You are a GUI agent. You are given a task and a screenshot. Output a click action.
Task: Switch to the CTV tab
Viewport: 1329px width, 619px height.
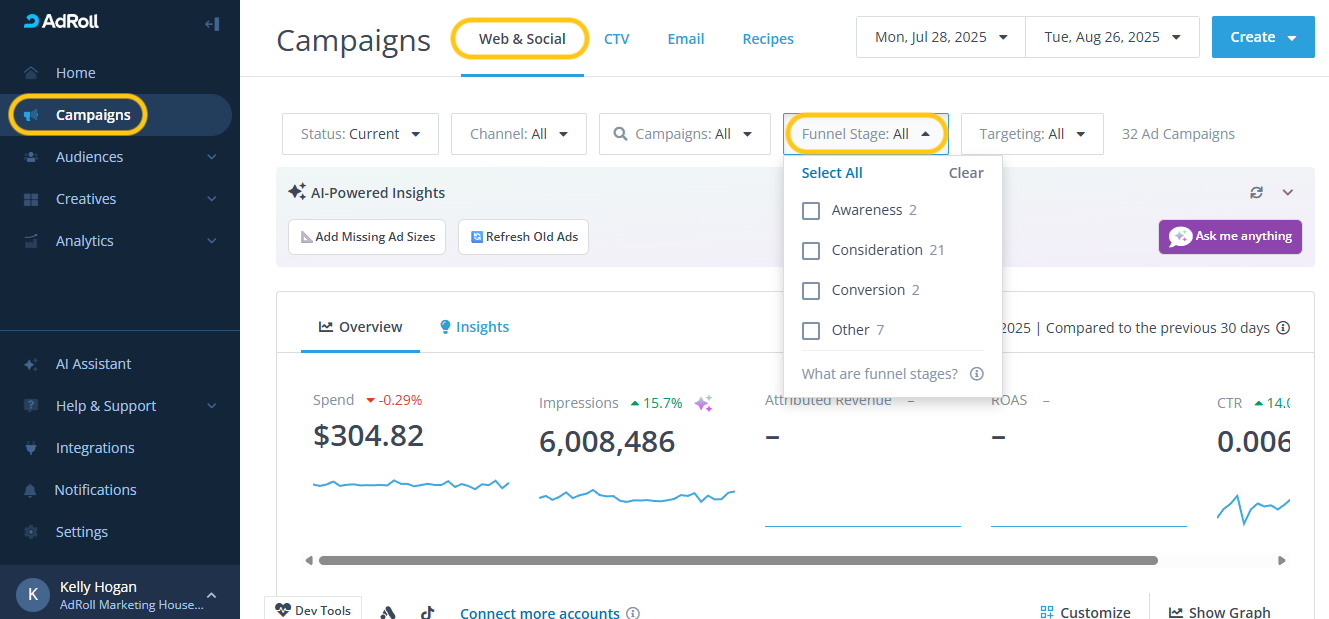tap(616, 39)
